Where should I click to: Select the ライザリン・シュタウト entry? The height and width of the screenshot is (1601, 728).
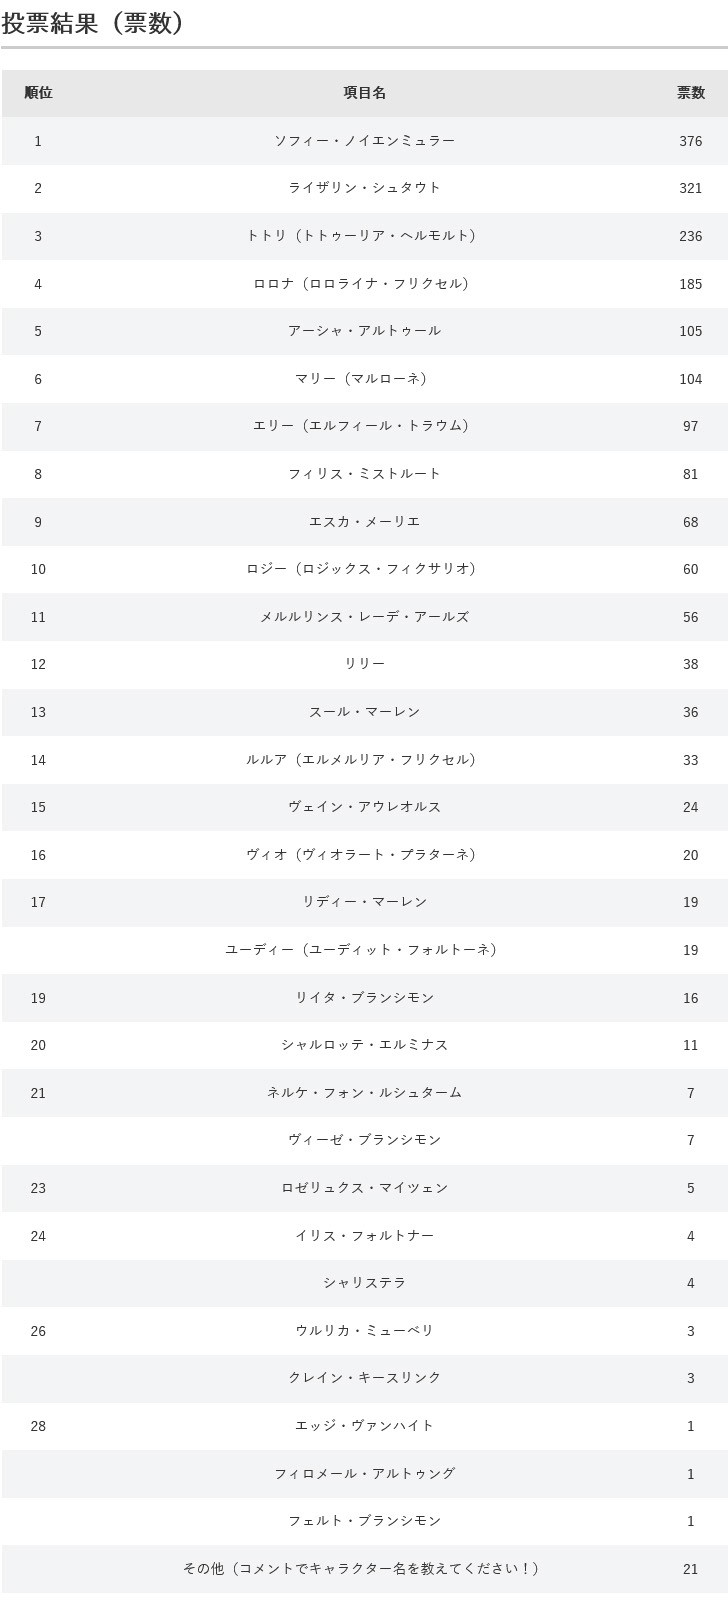[x=365, y=188]
